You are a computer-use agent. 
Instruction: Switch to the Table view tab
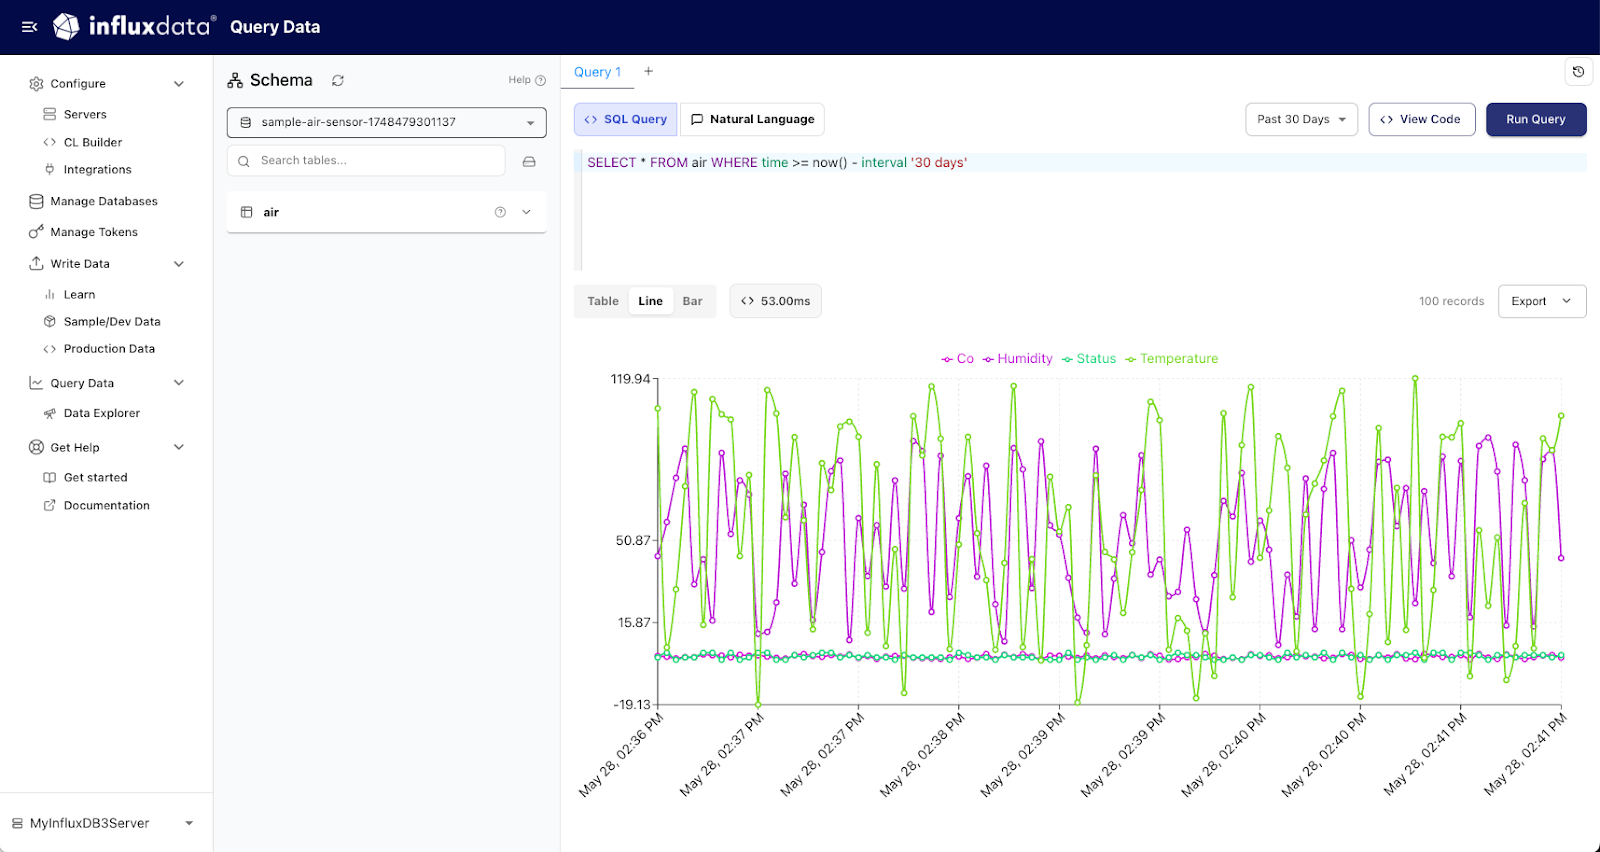pos(603,301)
